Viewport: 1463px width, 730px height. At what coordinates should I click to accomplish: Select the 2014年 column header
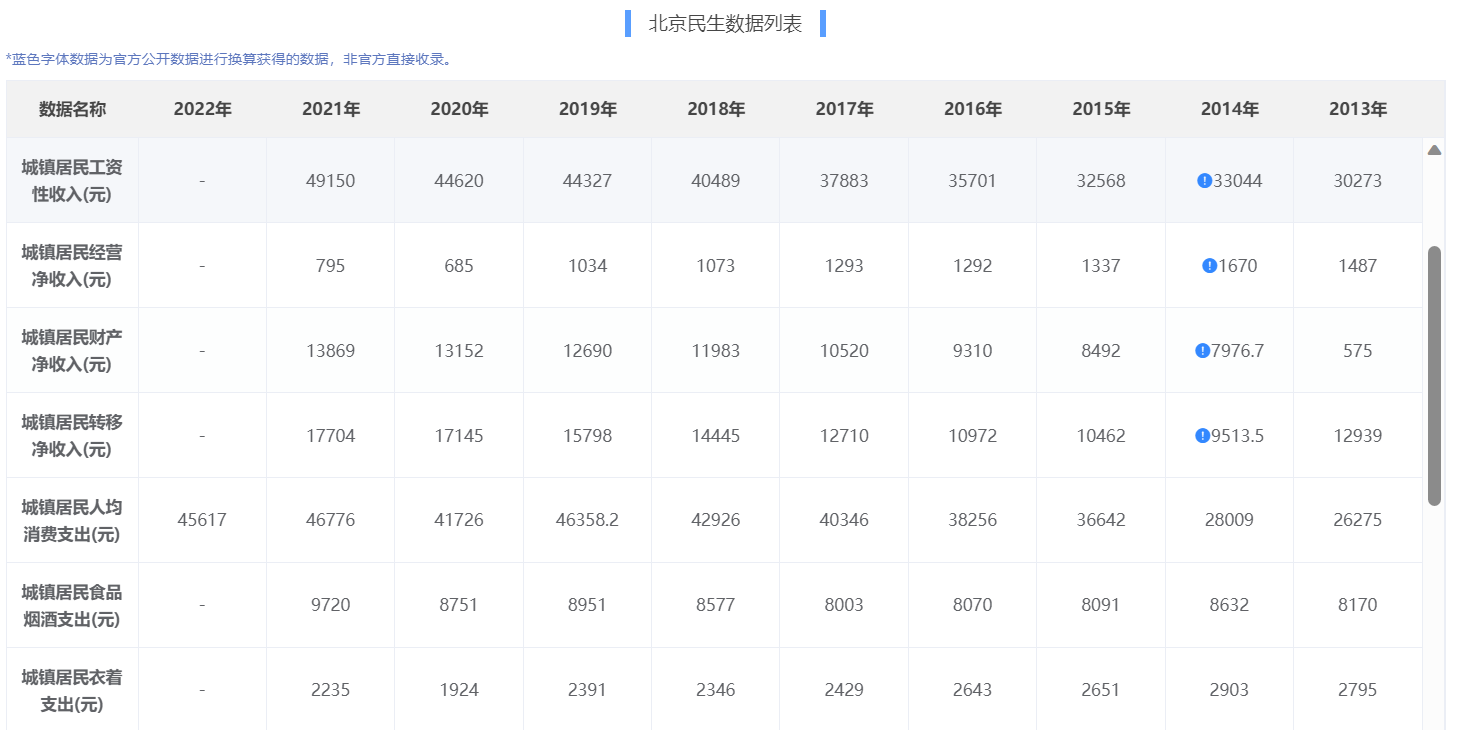pos(1230,110)
